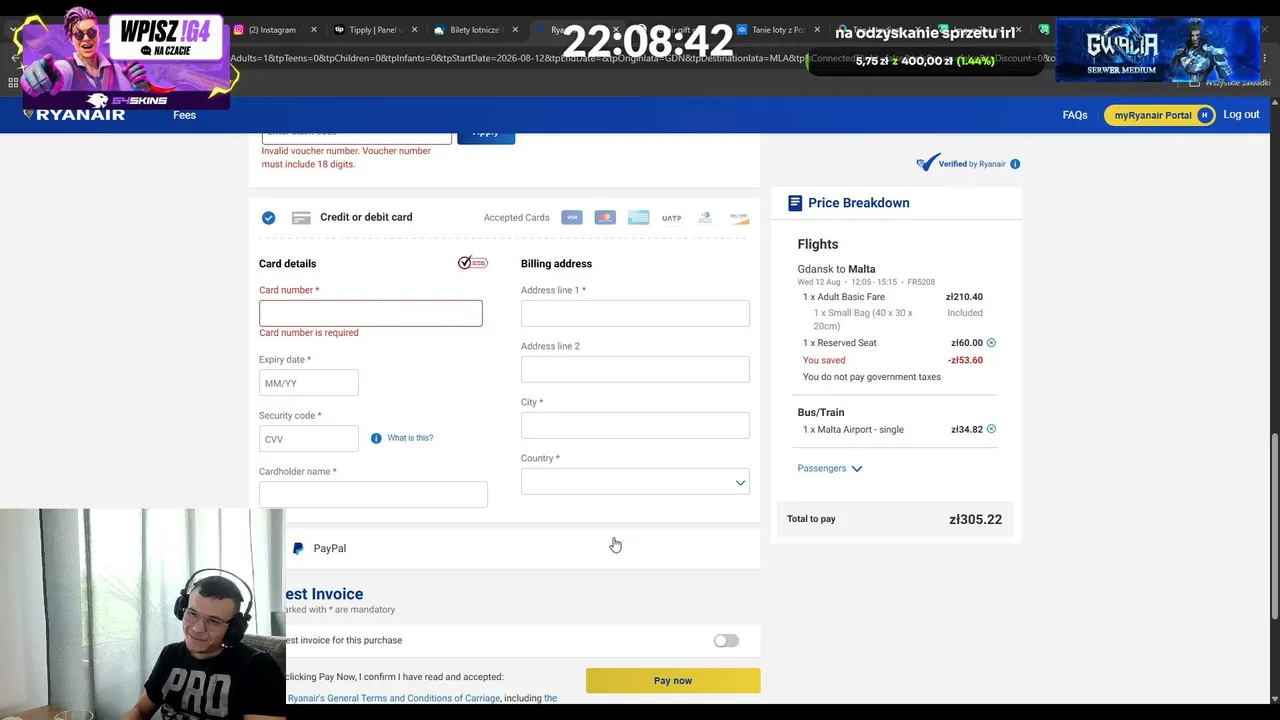The image size is (1280, 720).
Task: Open the What is this? CVV help link
Action: [x=410, y=438]
